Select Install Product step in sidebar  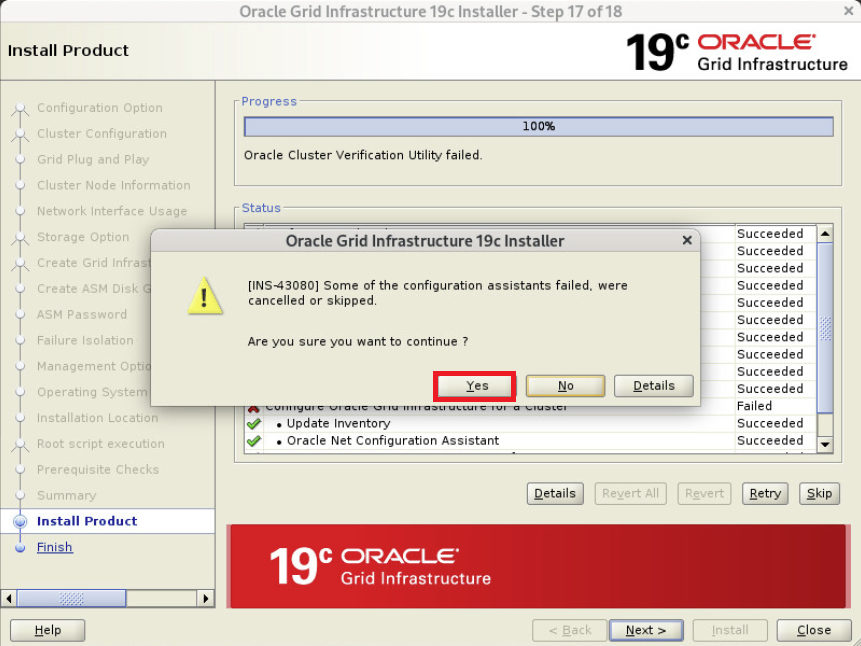coord(87,521)
